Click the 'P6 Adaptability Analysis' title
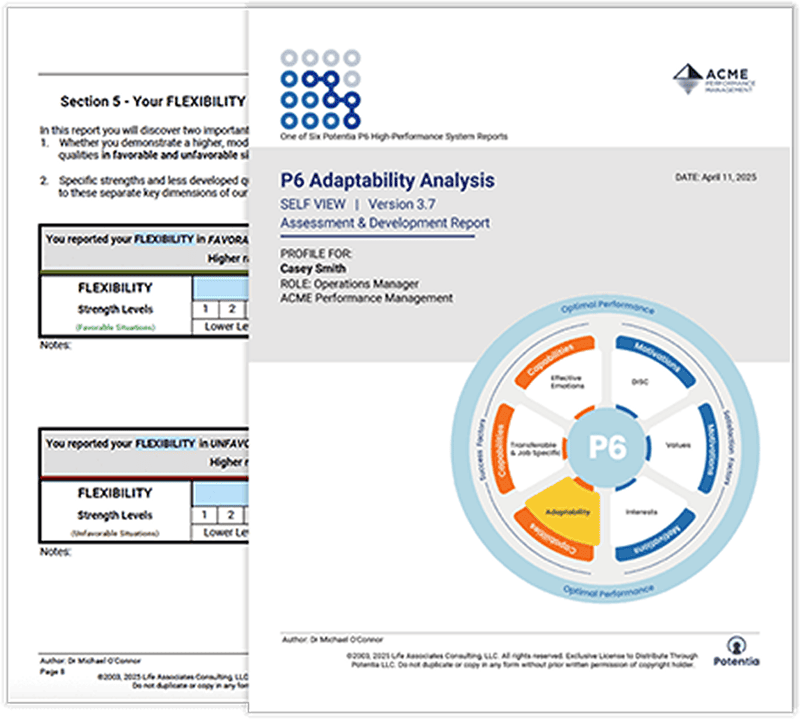The height and width of the screenshot is (720, 800). click(387, 180)
